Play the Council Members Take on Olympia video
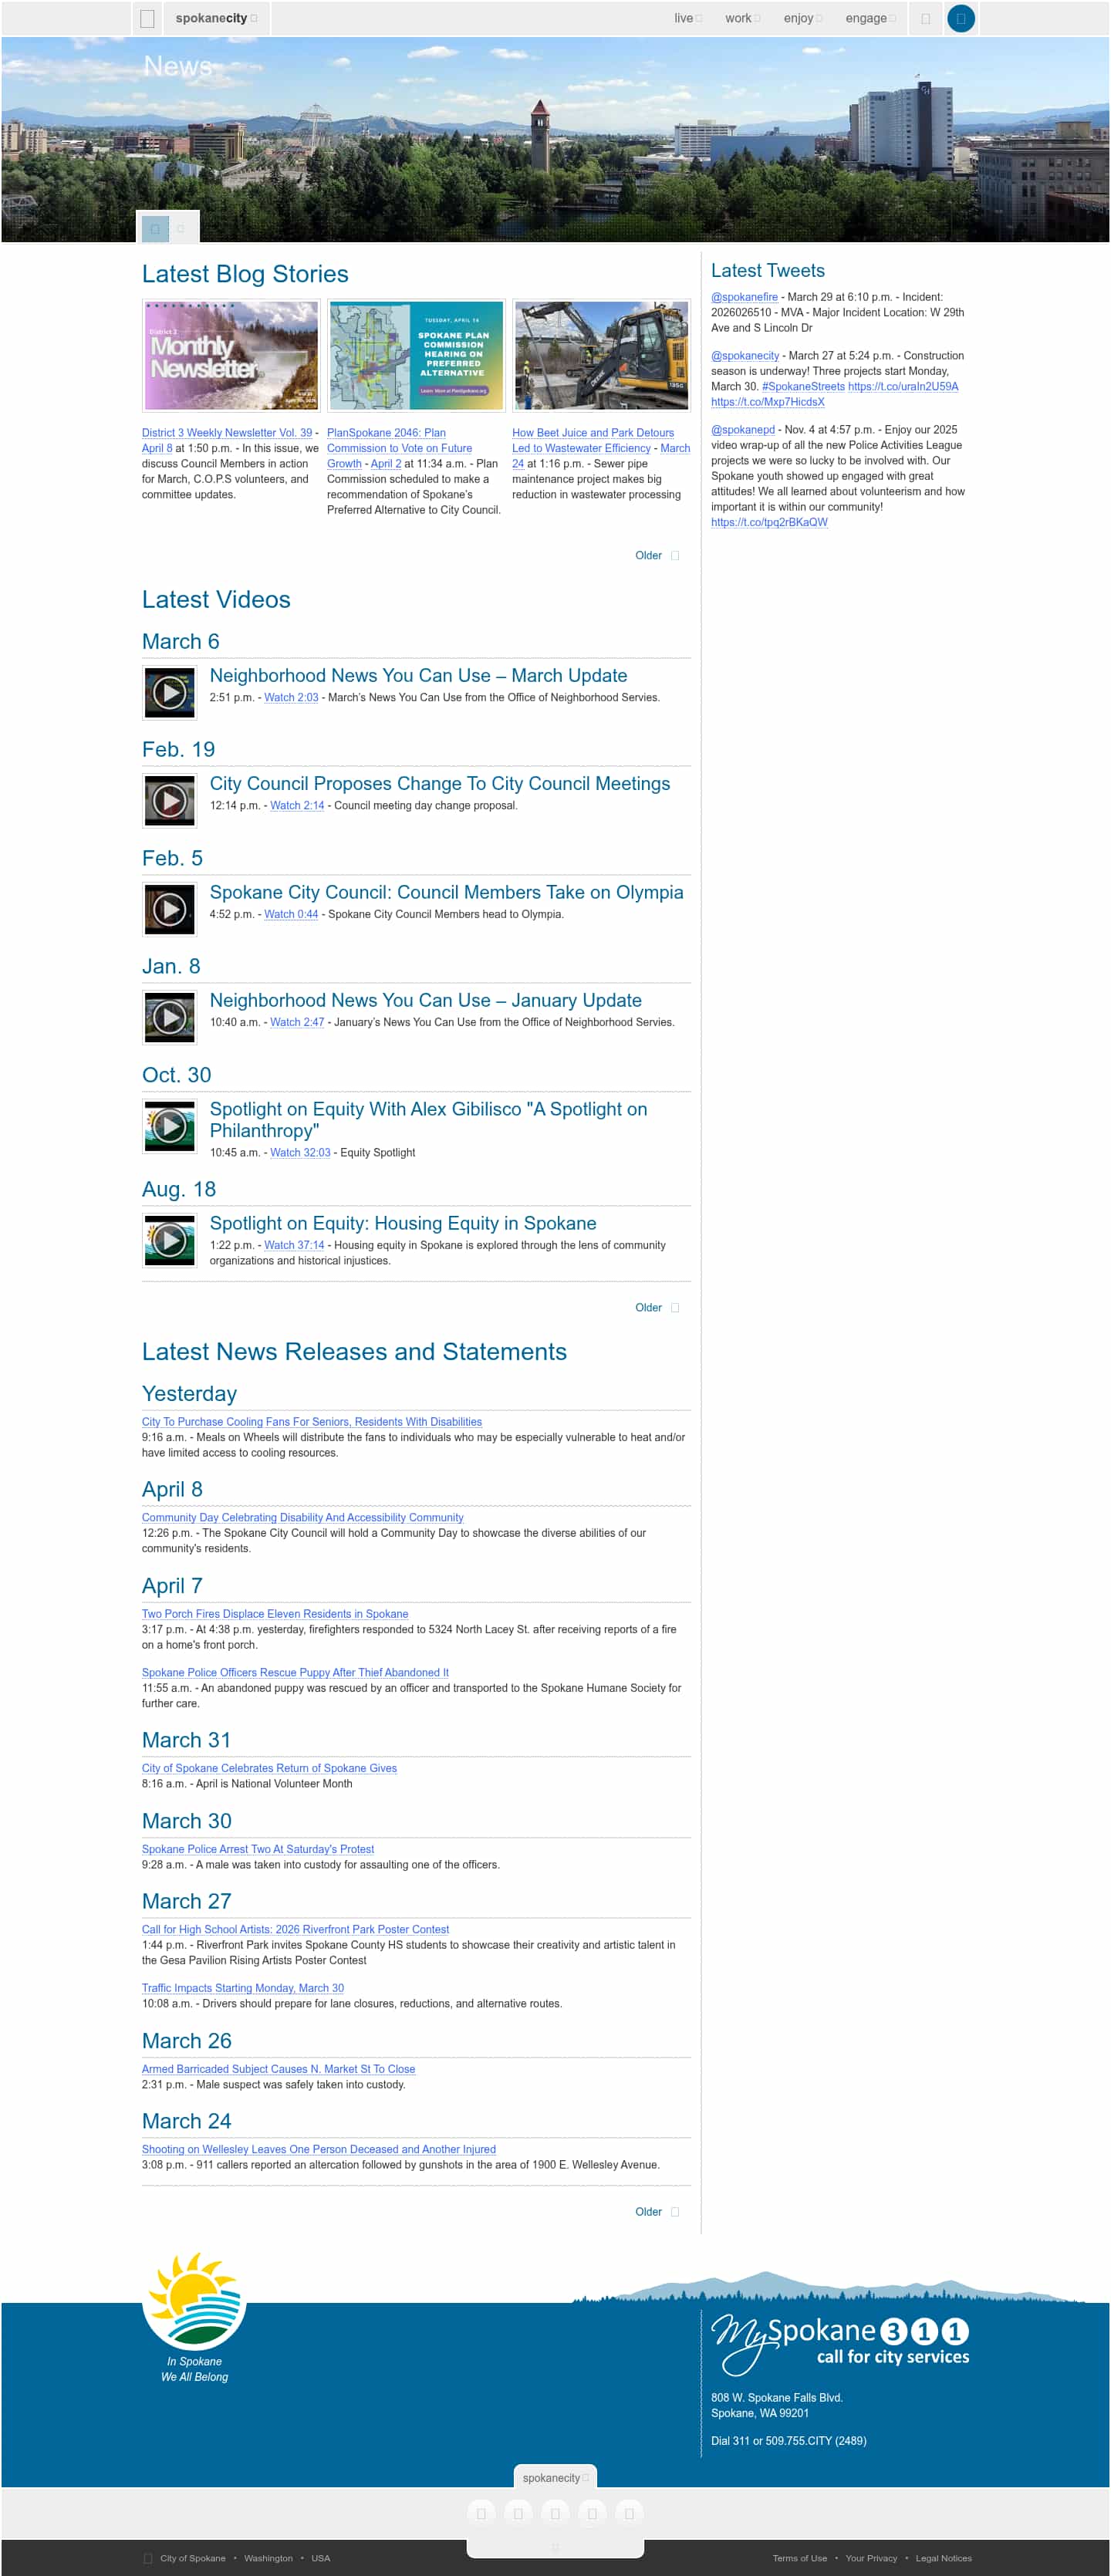The image size is (1111, 2576). [170, 910]
